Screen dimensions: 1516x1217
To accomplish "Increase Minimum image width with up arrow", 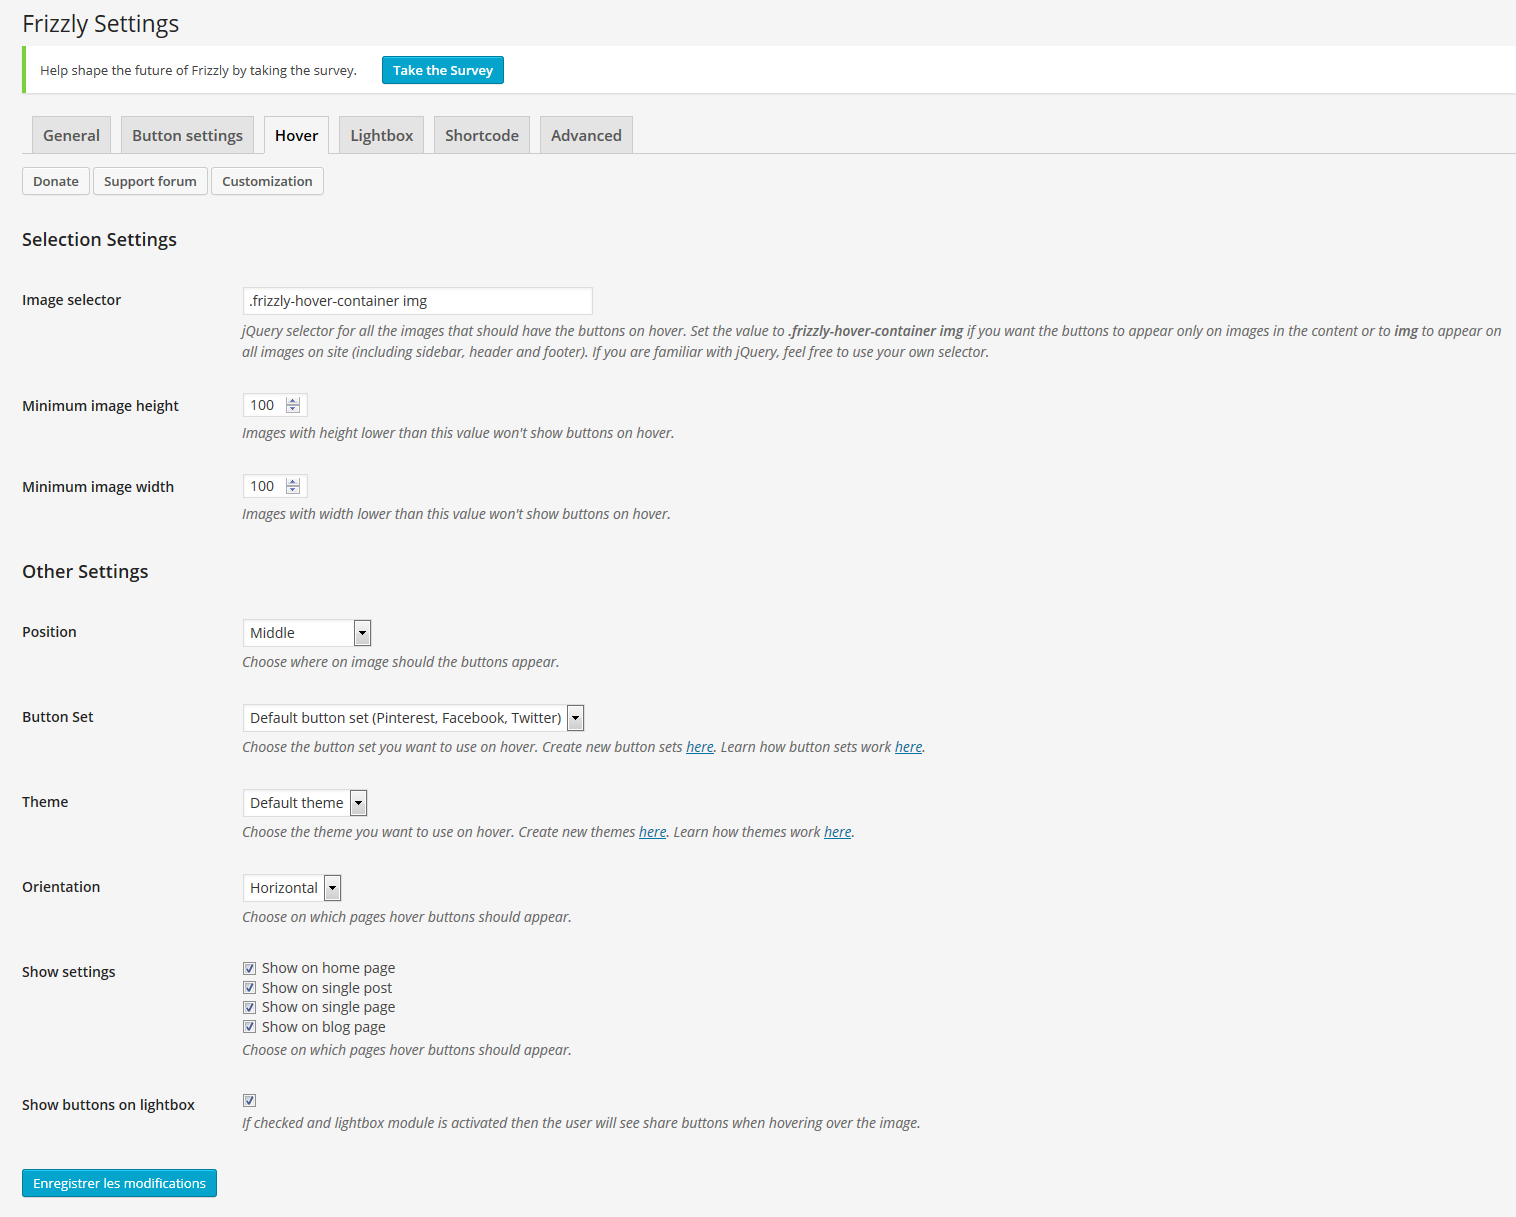I will coord(293,482).
